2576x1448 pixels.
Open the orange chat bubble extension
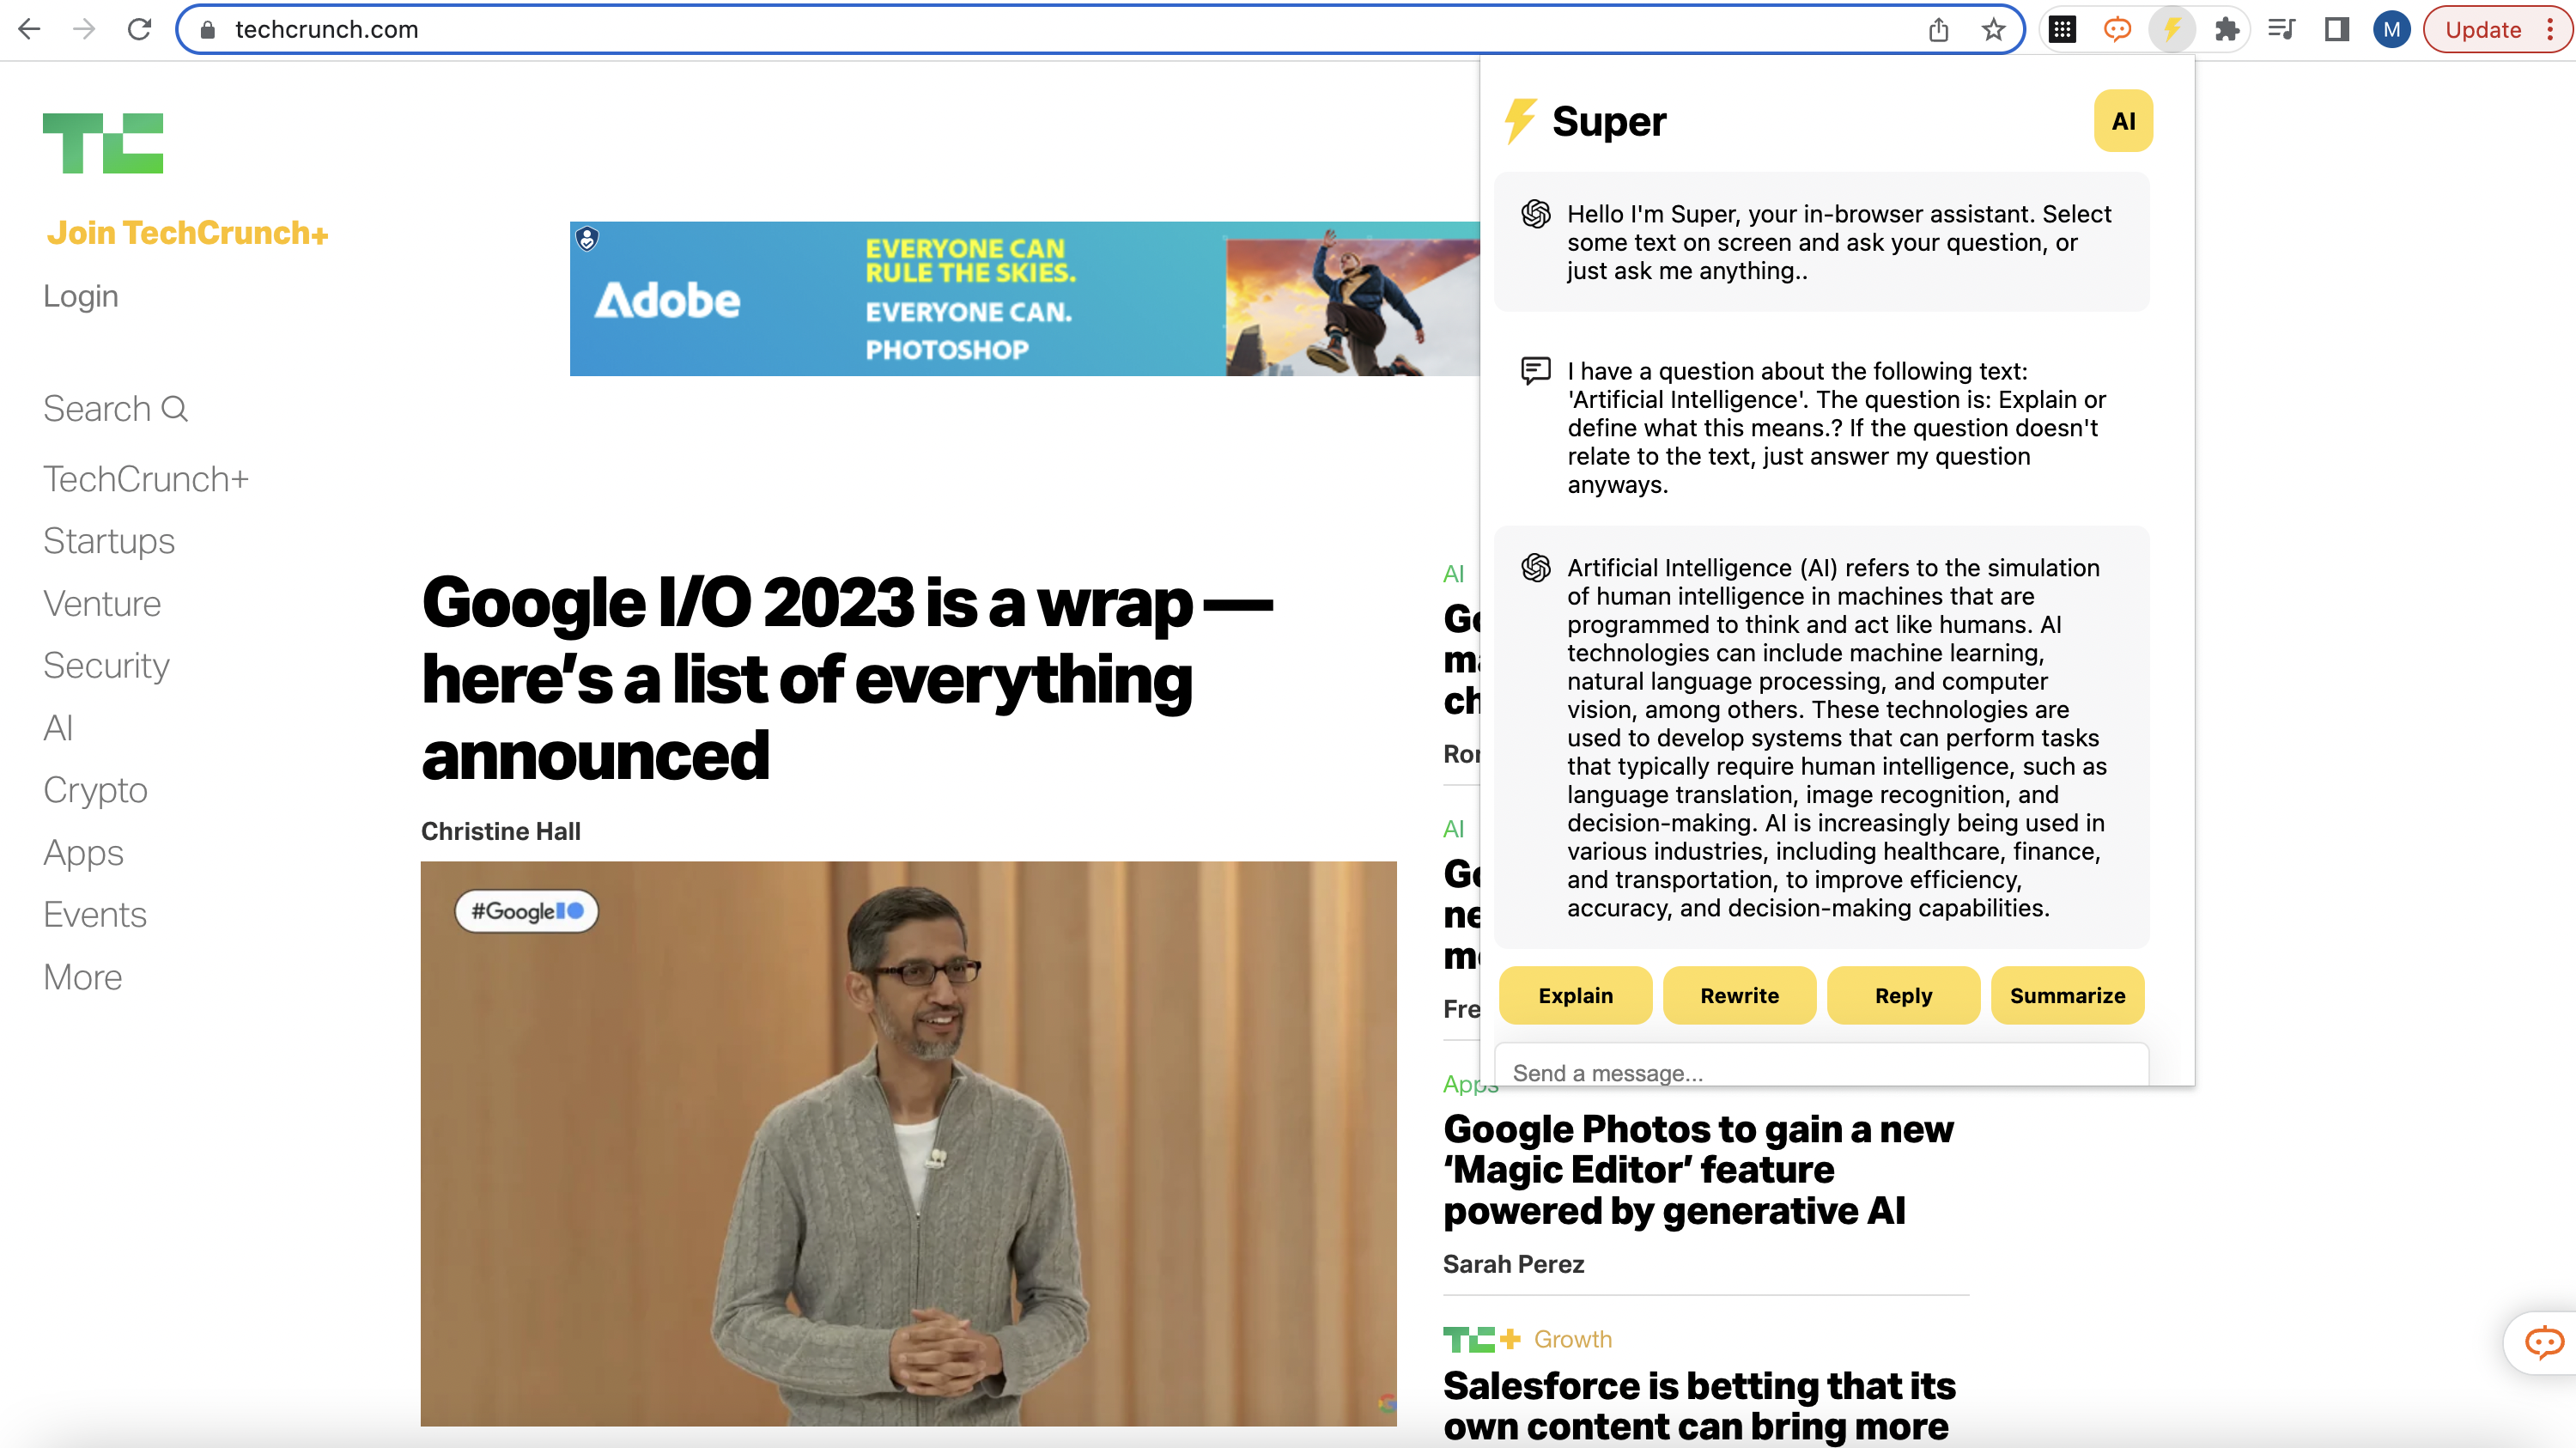2117,29
